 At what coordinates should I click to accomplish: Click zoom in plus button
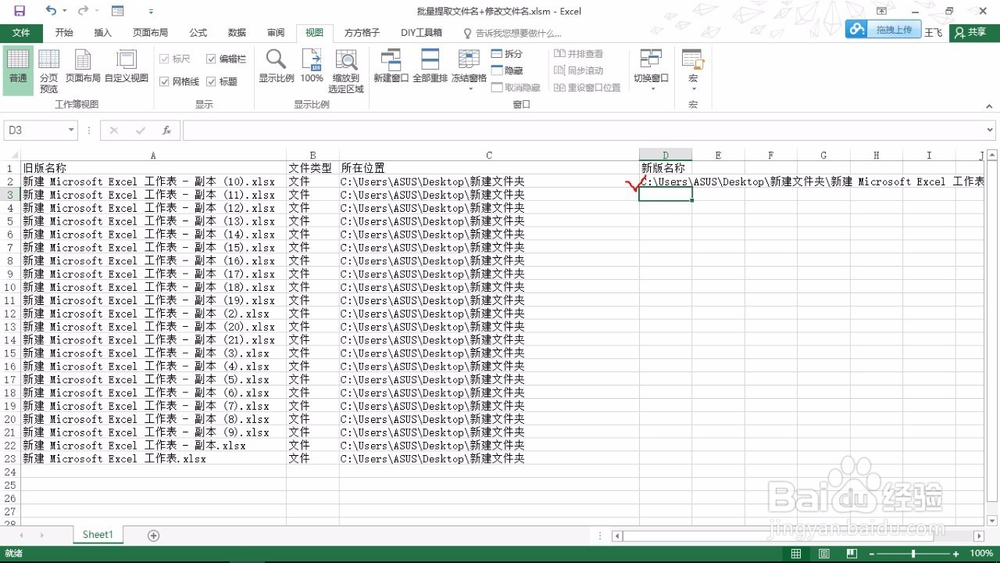[955, 553]
